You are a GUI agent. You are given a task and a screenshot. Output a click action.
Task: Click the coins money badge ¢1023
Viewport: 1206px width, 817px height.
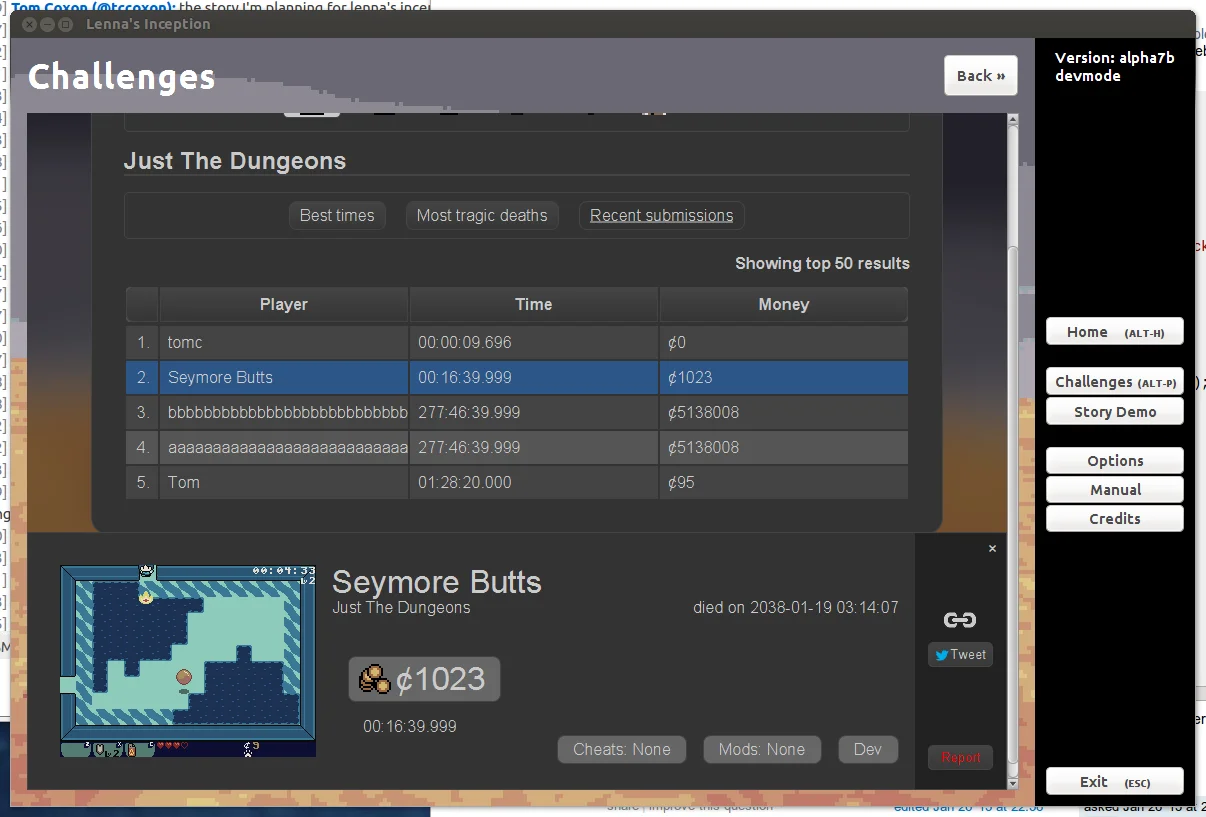(x=424, y=679)
